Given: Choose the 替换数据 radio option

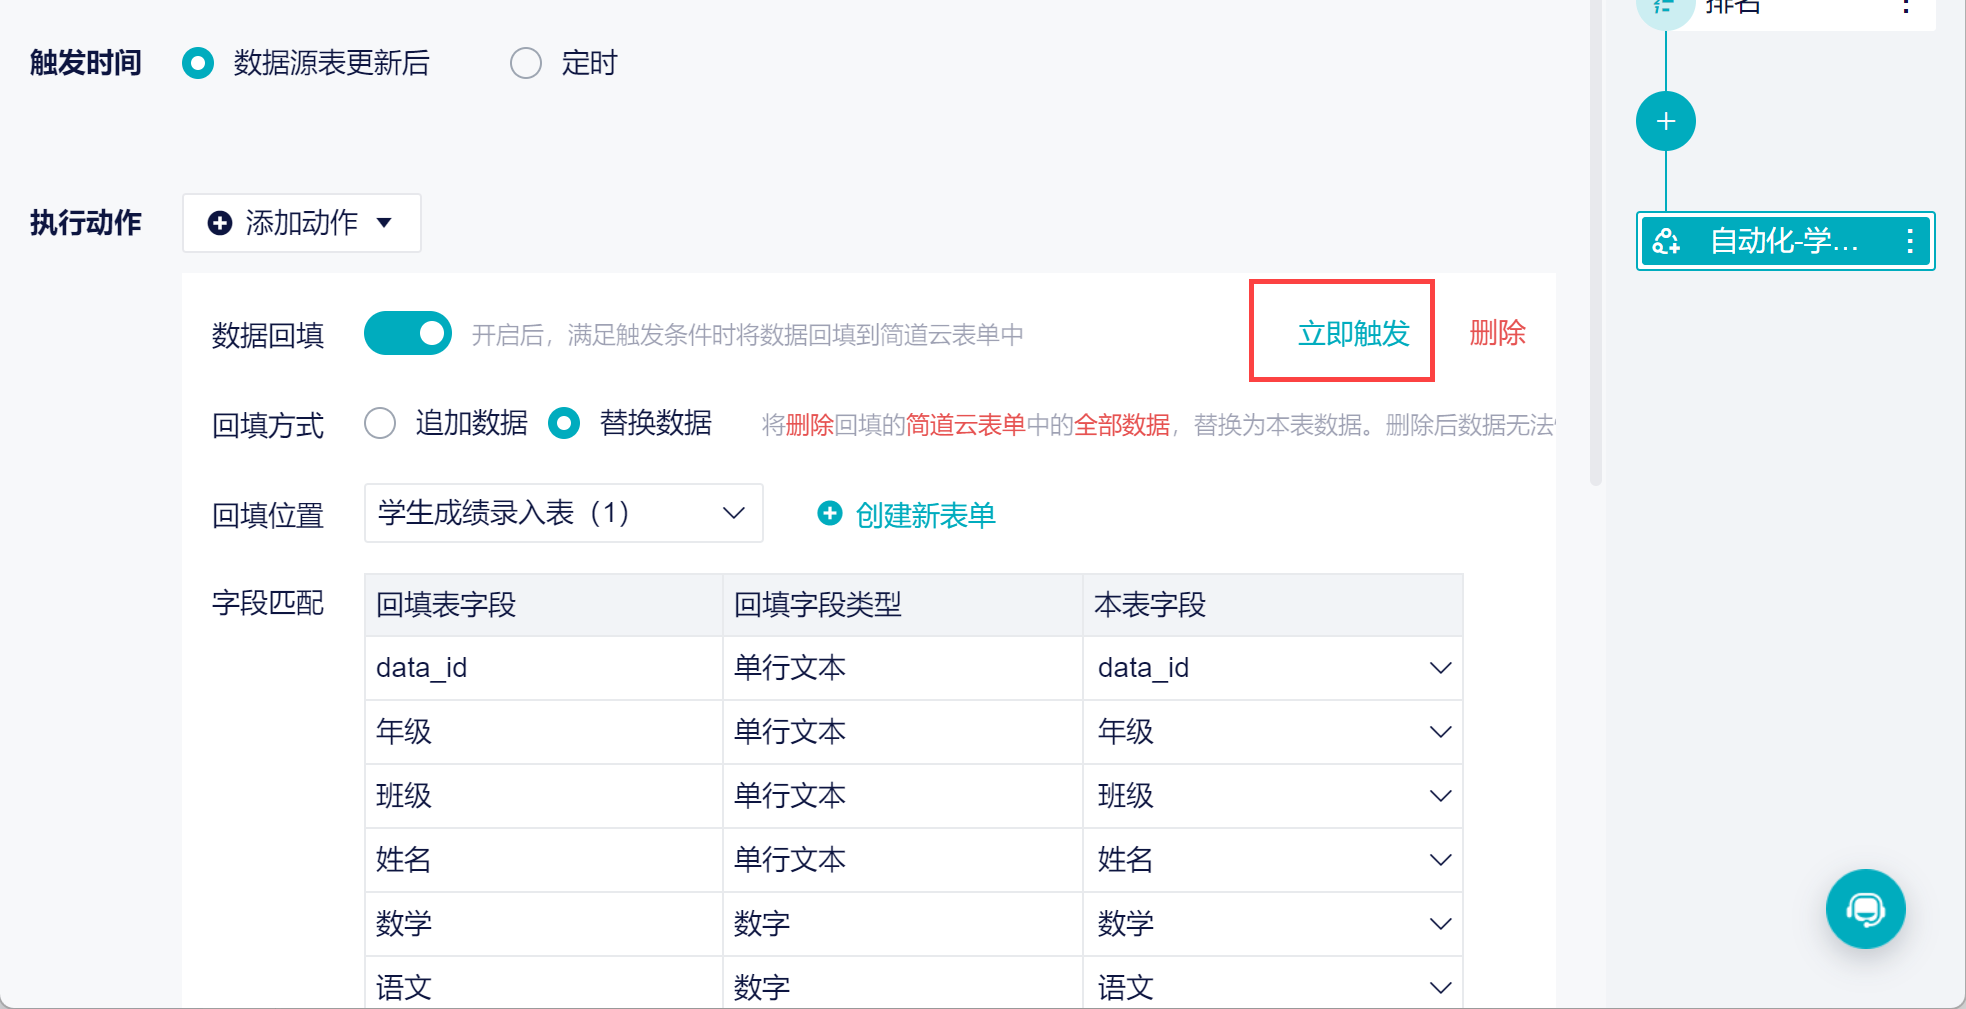Looking at the screenshot, I should click(x=564, y=423).
